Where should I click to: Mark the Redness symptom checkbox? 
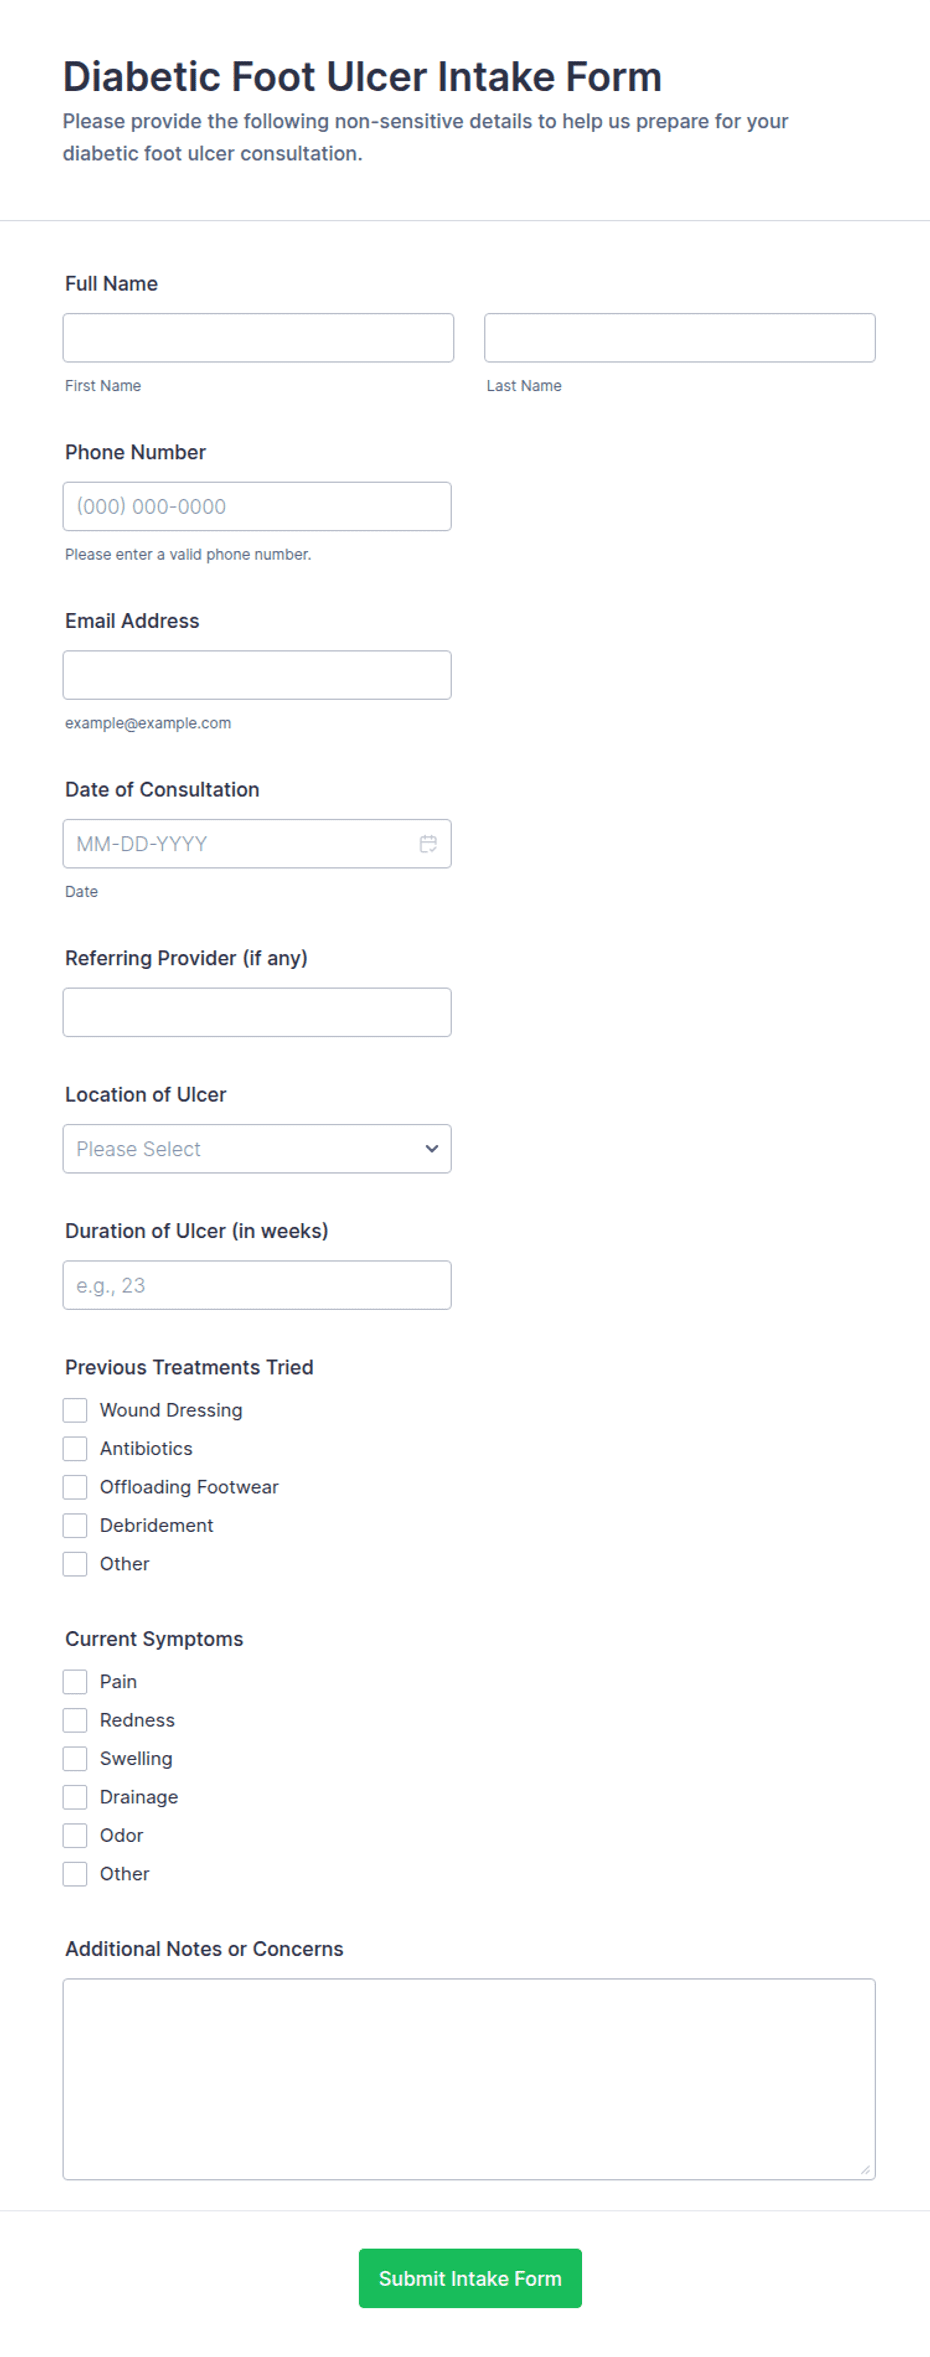pyautogui.click(x=75, y=1720)
